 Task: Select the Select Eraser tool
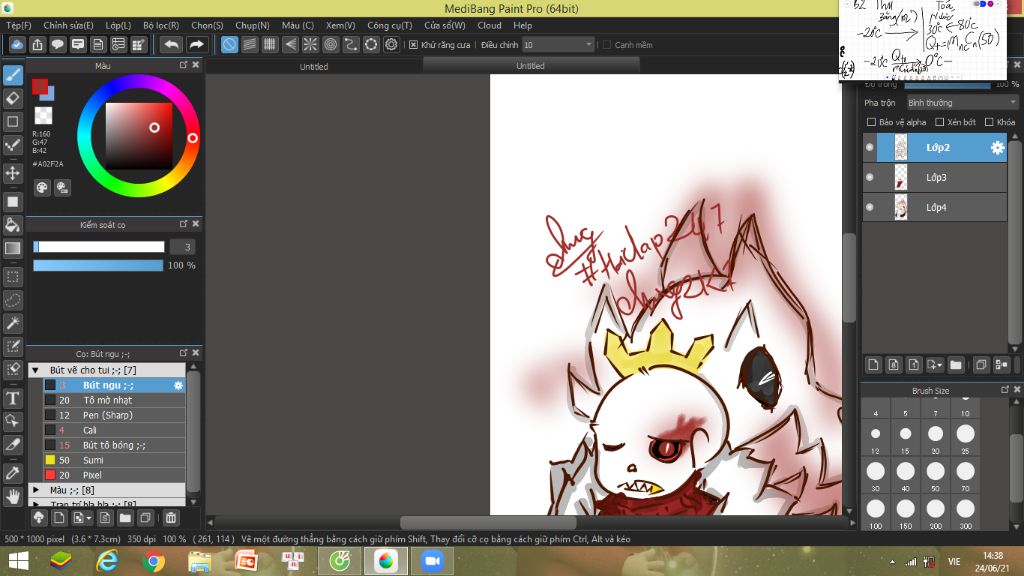[12, 369]
